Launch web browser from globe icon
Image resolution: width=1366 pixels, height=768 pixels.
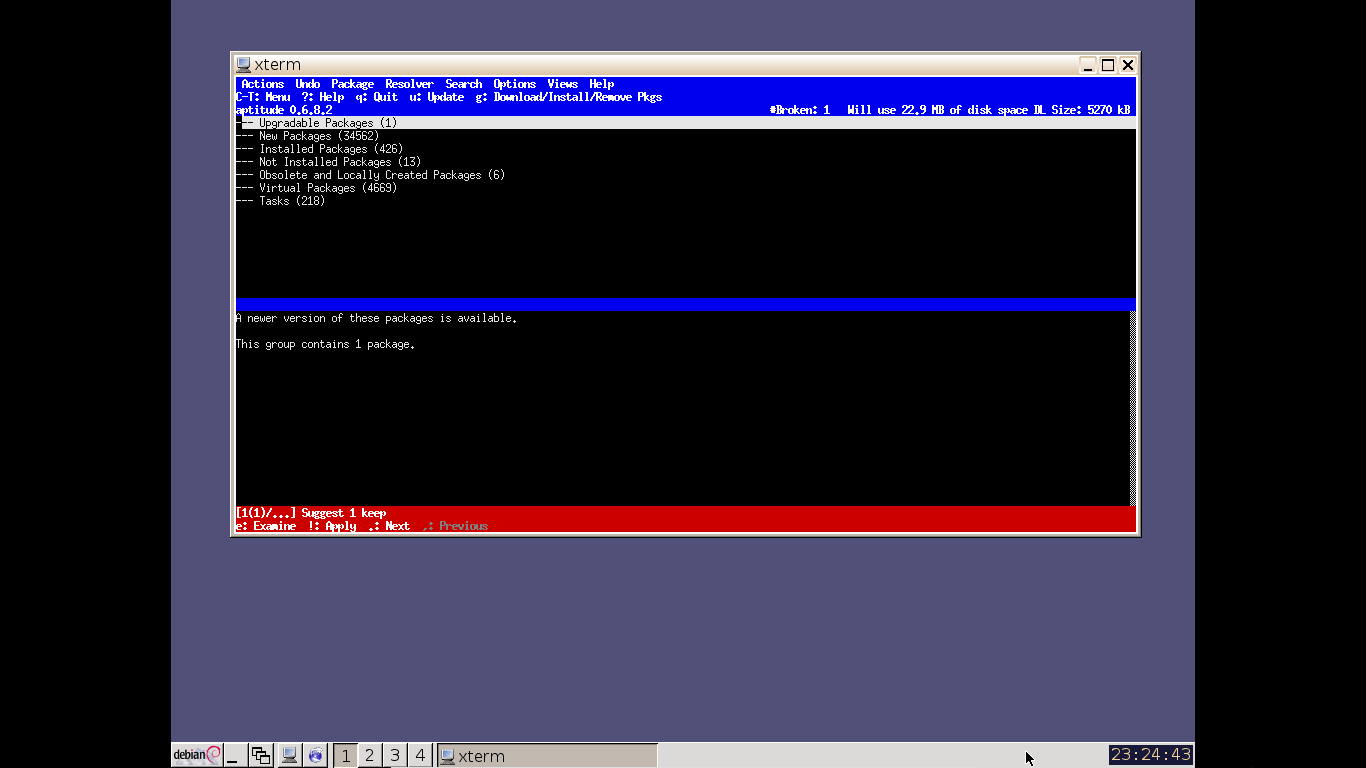[x=316, y=756]
